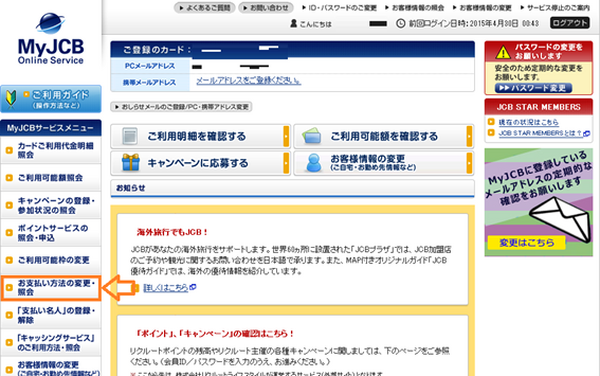The height and width of the screenshot is (376, 600).
Task: Click the orange bullet icon beside 現在の状況はこちら
Action: tap(491, 122)
